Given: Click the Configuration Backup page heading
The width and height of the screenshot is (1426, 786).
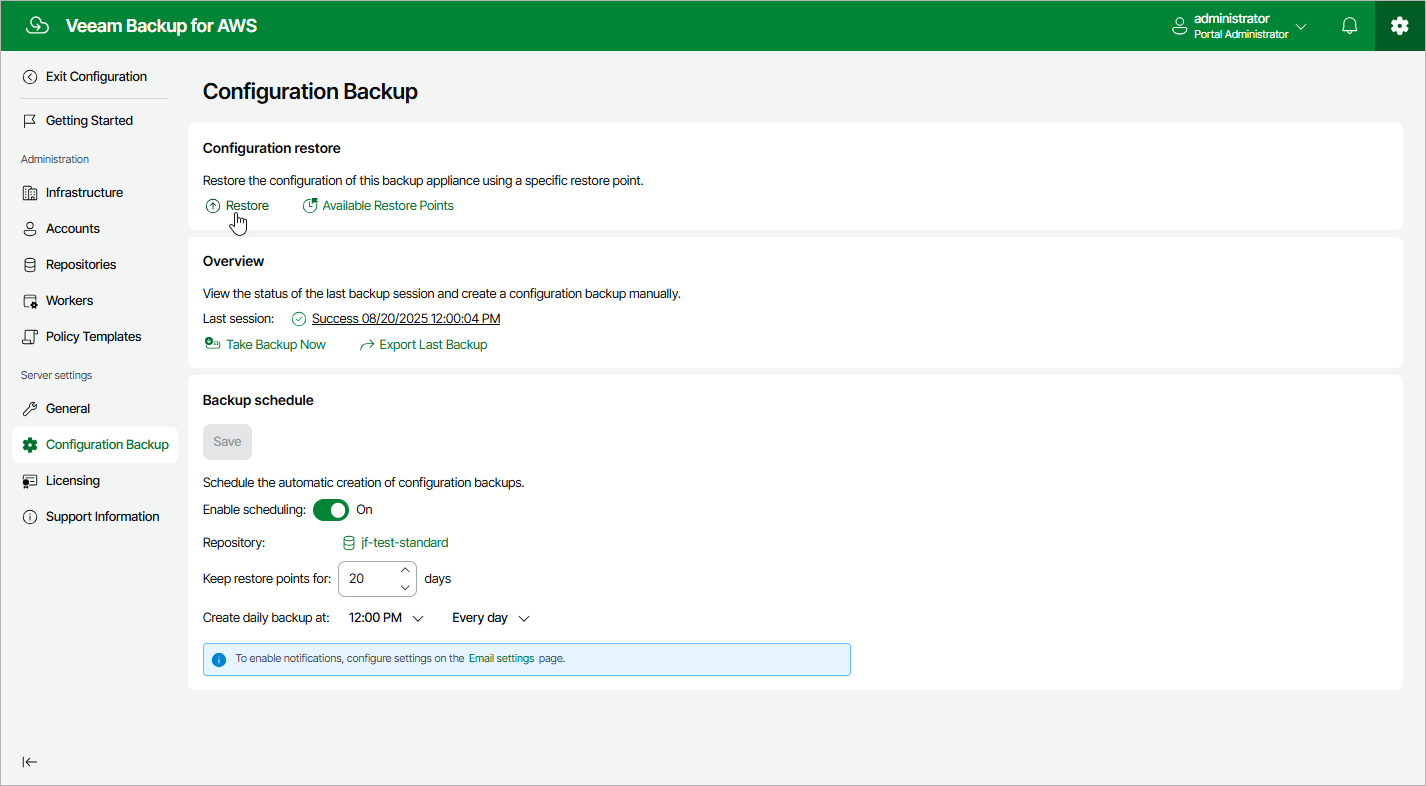Looking at the screenshot, I should point(310,92).
